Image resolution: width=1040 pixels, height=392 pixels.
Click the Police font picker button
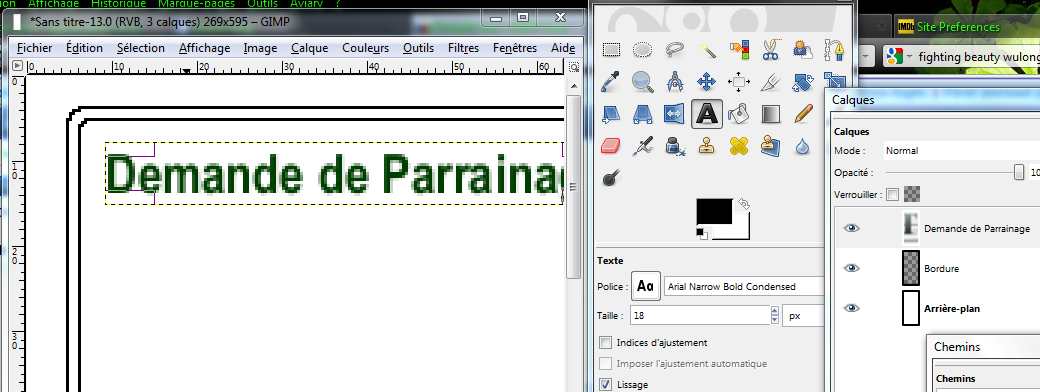[645, 287]
